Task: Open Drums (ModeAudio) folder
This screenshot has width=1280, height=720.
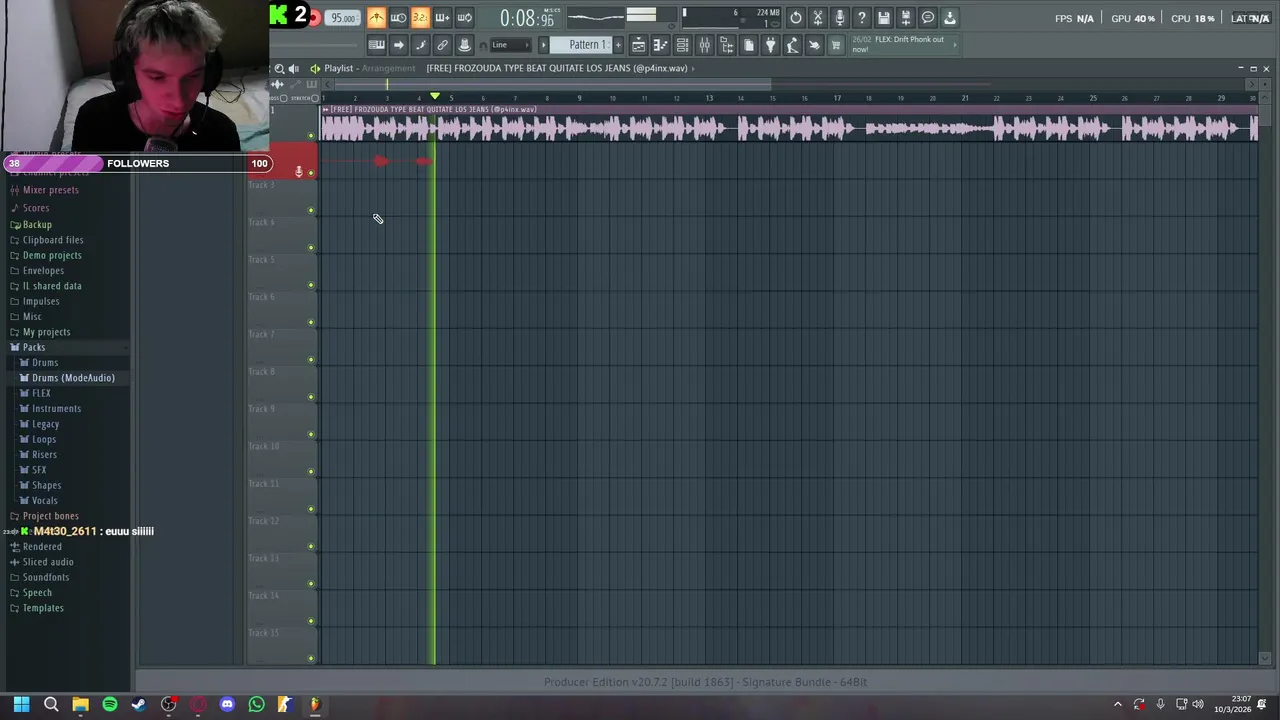Action: [73, 378]
